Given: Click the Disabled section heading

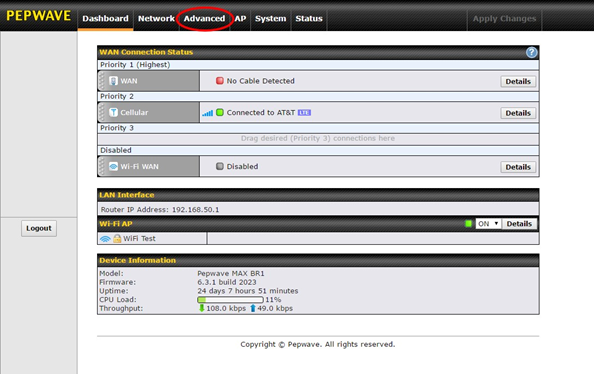Looking at the screenshot, I should [x=116, y=150].
